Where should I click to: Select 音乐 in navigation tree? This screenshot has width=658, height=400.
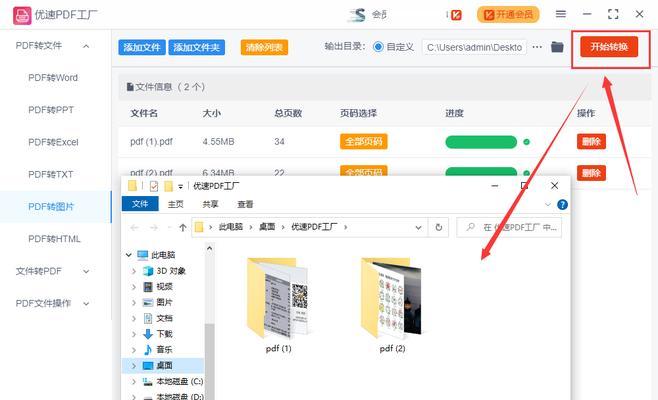(x=164, y=349)
